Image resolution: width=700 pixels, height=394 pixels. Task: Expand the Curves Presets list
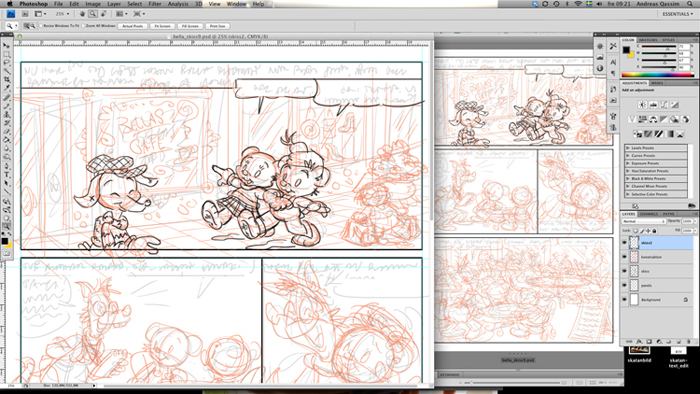(655, 155)
